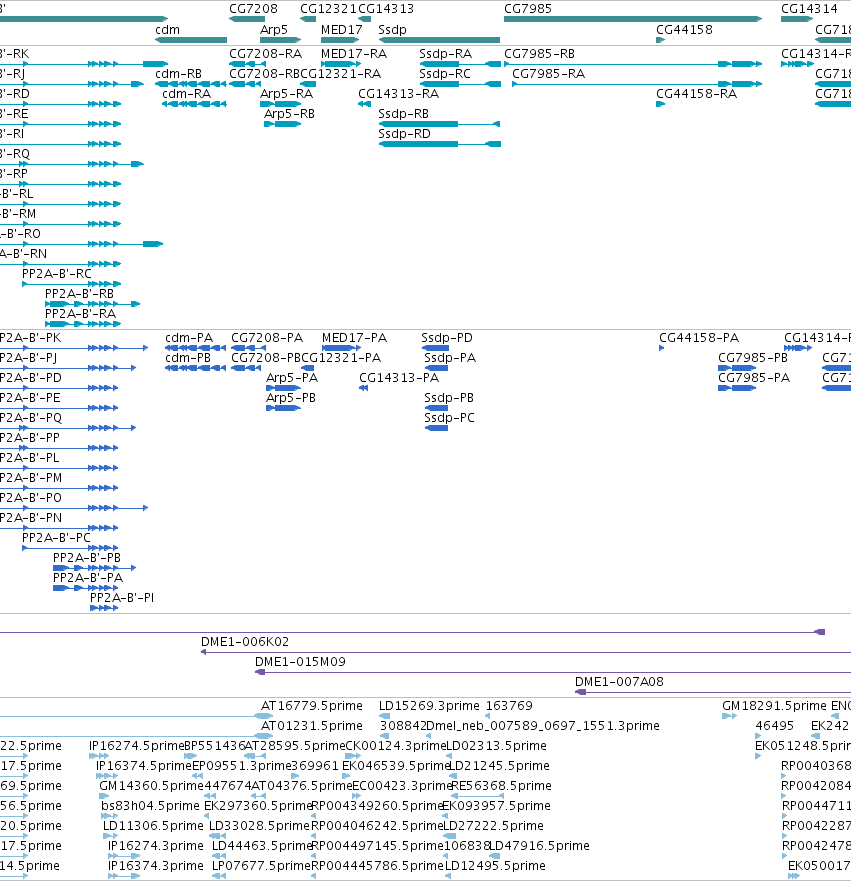851x881 pixels.
Task: Click the Arp5-PA protein label
Action: click(x=292, y=378)
